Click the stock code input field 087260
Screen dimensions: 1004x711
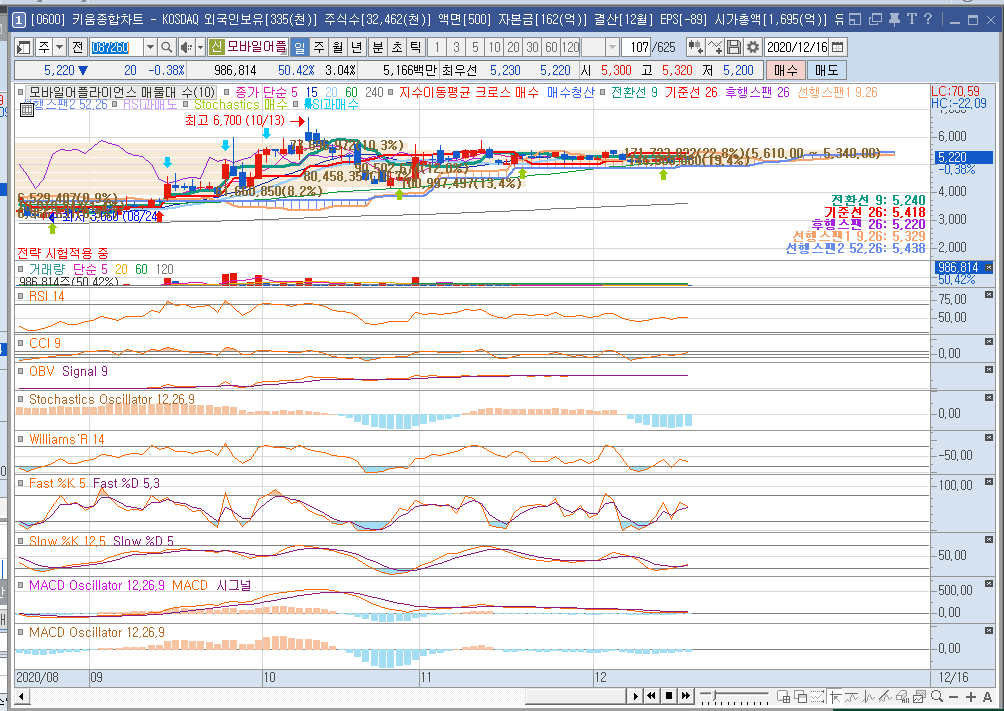pyautogui.click(x=116, y=47)
